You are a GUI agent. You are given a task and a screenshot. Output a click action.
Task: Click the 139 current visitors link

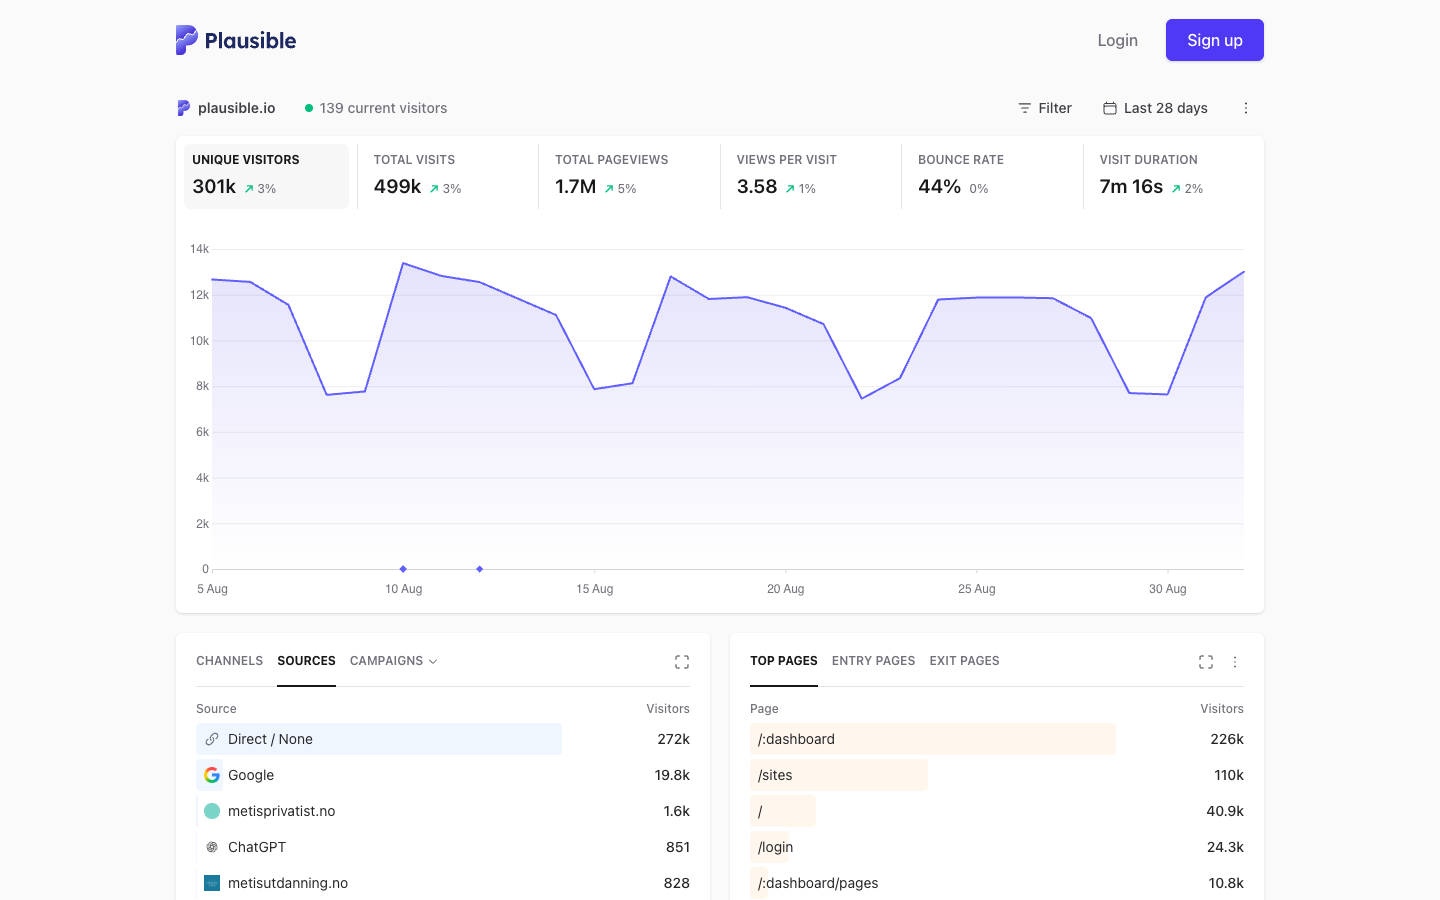tap(376, 108)
